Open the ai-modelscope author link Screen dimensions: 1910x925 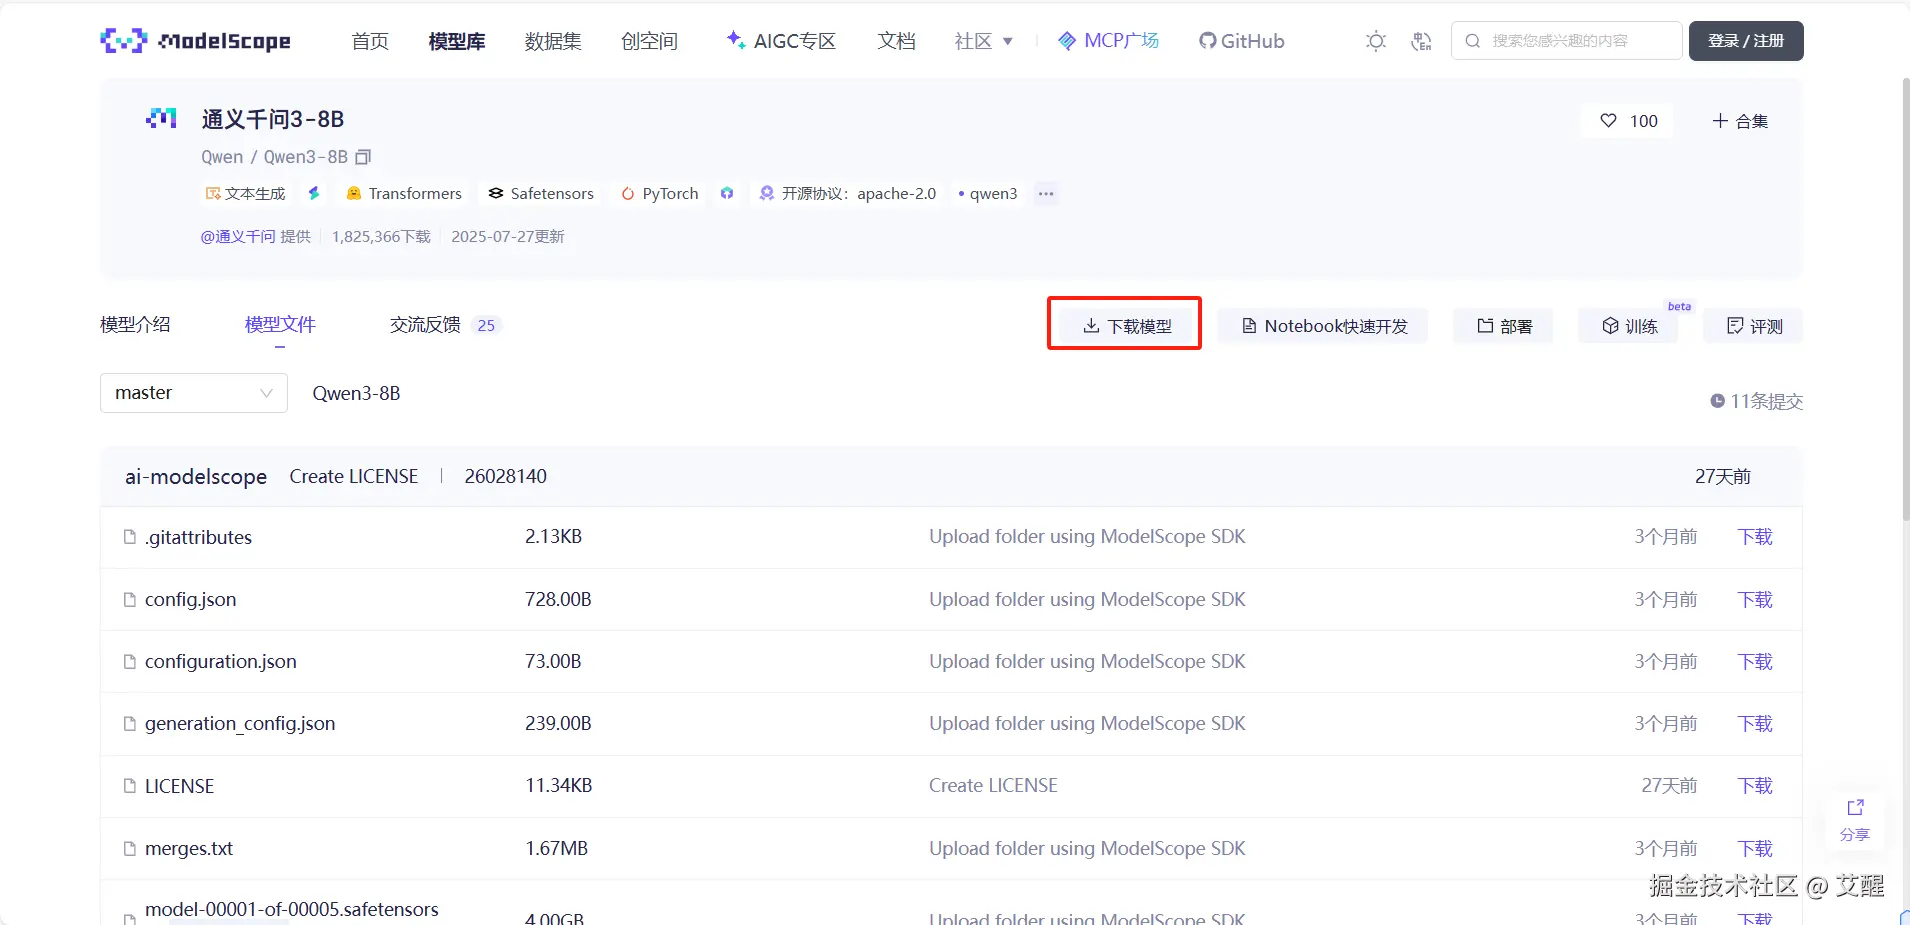(196, 477)
